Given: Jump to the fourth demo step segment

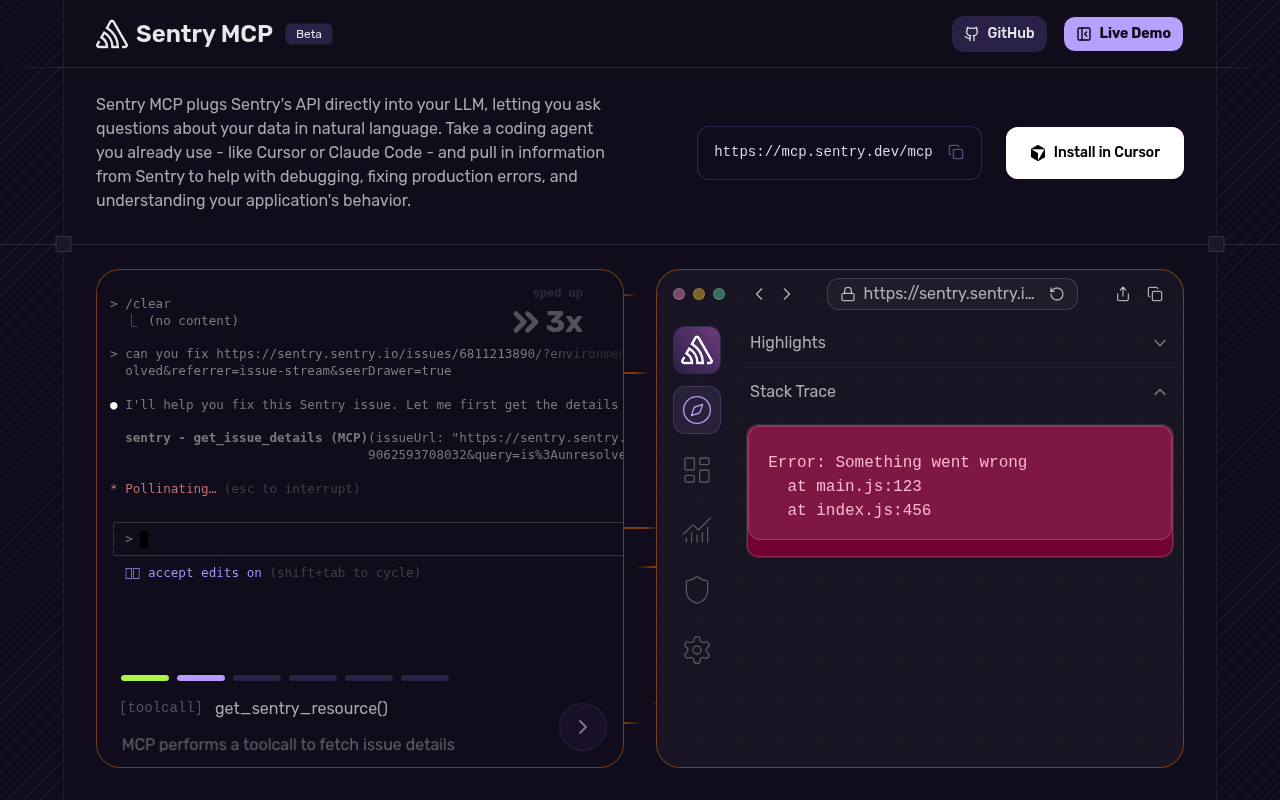Looking at the screenshot, I should pos(313,678).
